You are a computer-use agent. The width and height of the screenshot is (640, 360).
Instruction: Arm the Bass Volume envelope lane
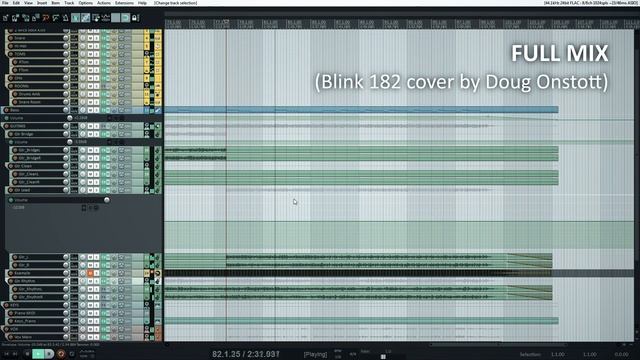pyautogui.click(x=7, y=118)
